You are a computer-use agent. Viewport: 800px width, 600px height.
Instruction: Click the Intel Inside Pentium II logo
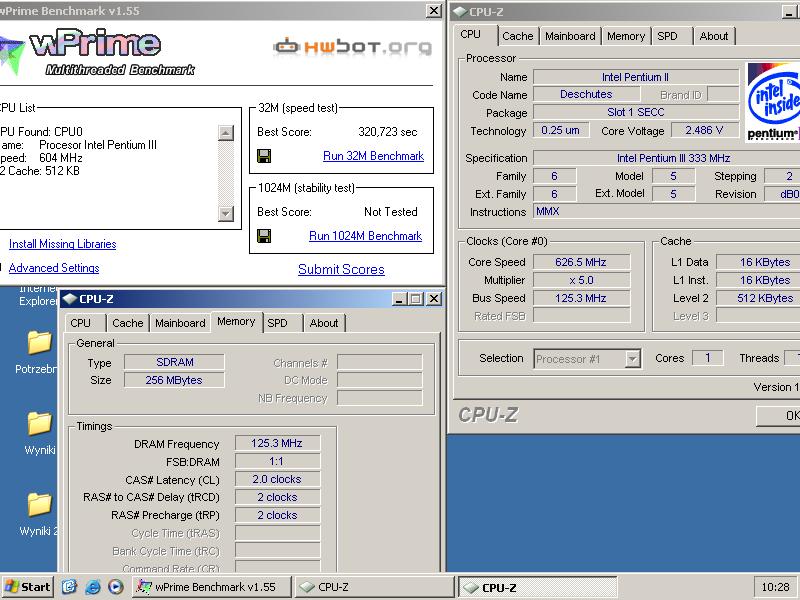[773, 102]
